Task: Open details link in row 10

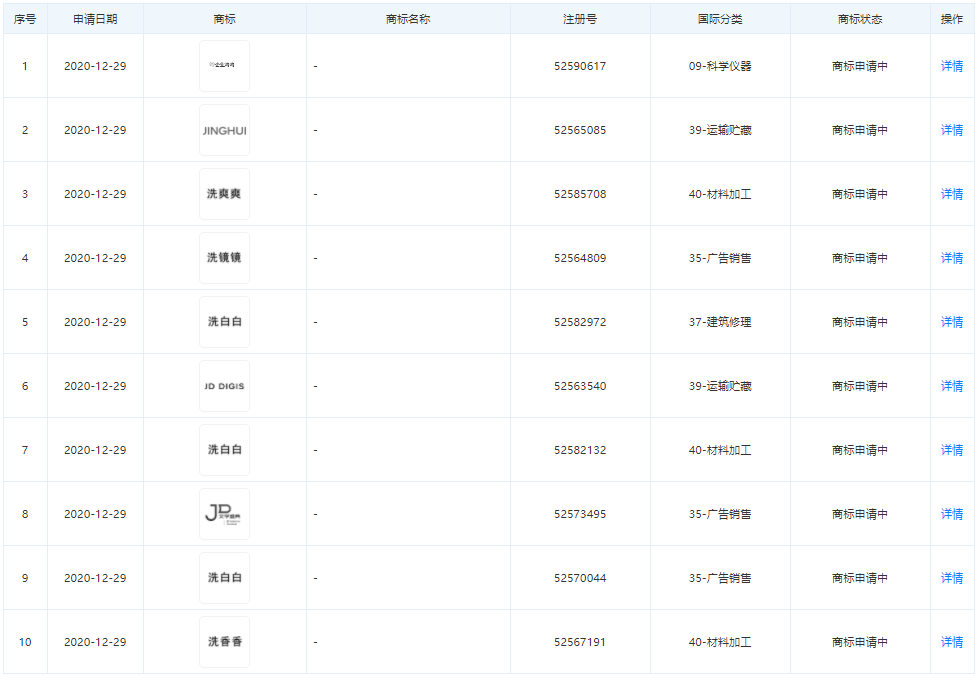Action: 951,642
